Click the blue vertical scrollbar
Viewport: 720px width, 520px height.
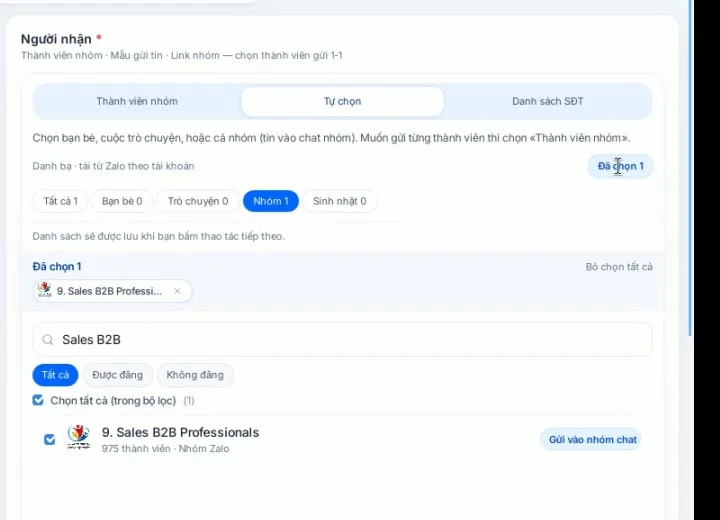point(690,168)
